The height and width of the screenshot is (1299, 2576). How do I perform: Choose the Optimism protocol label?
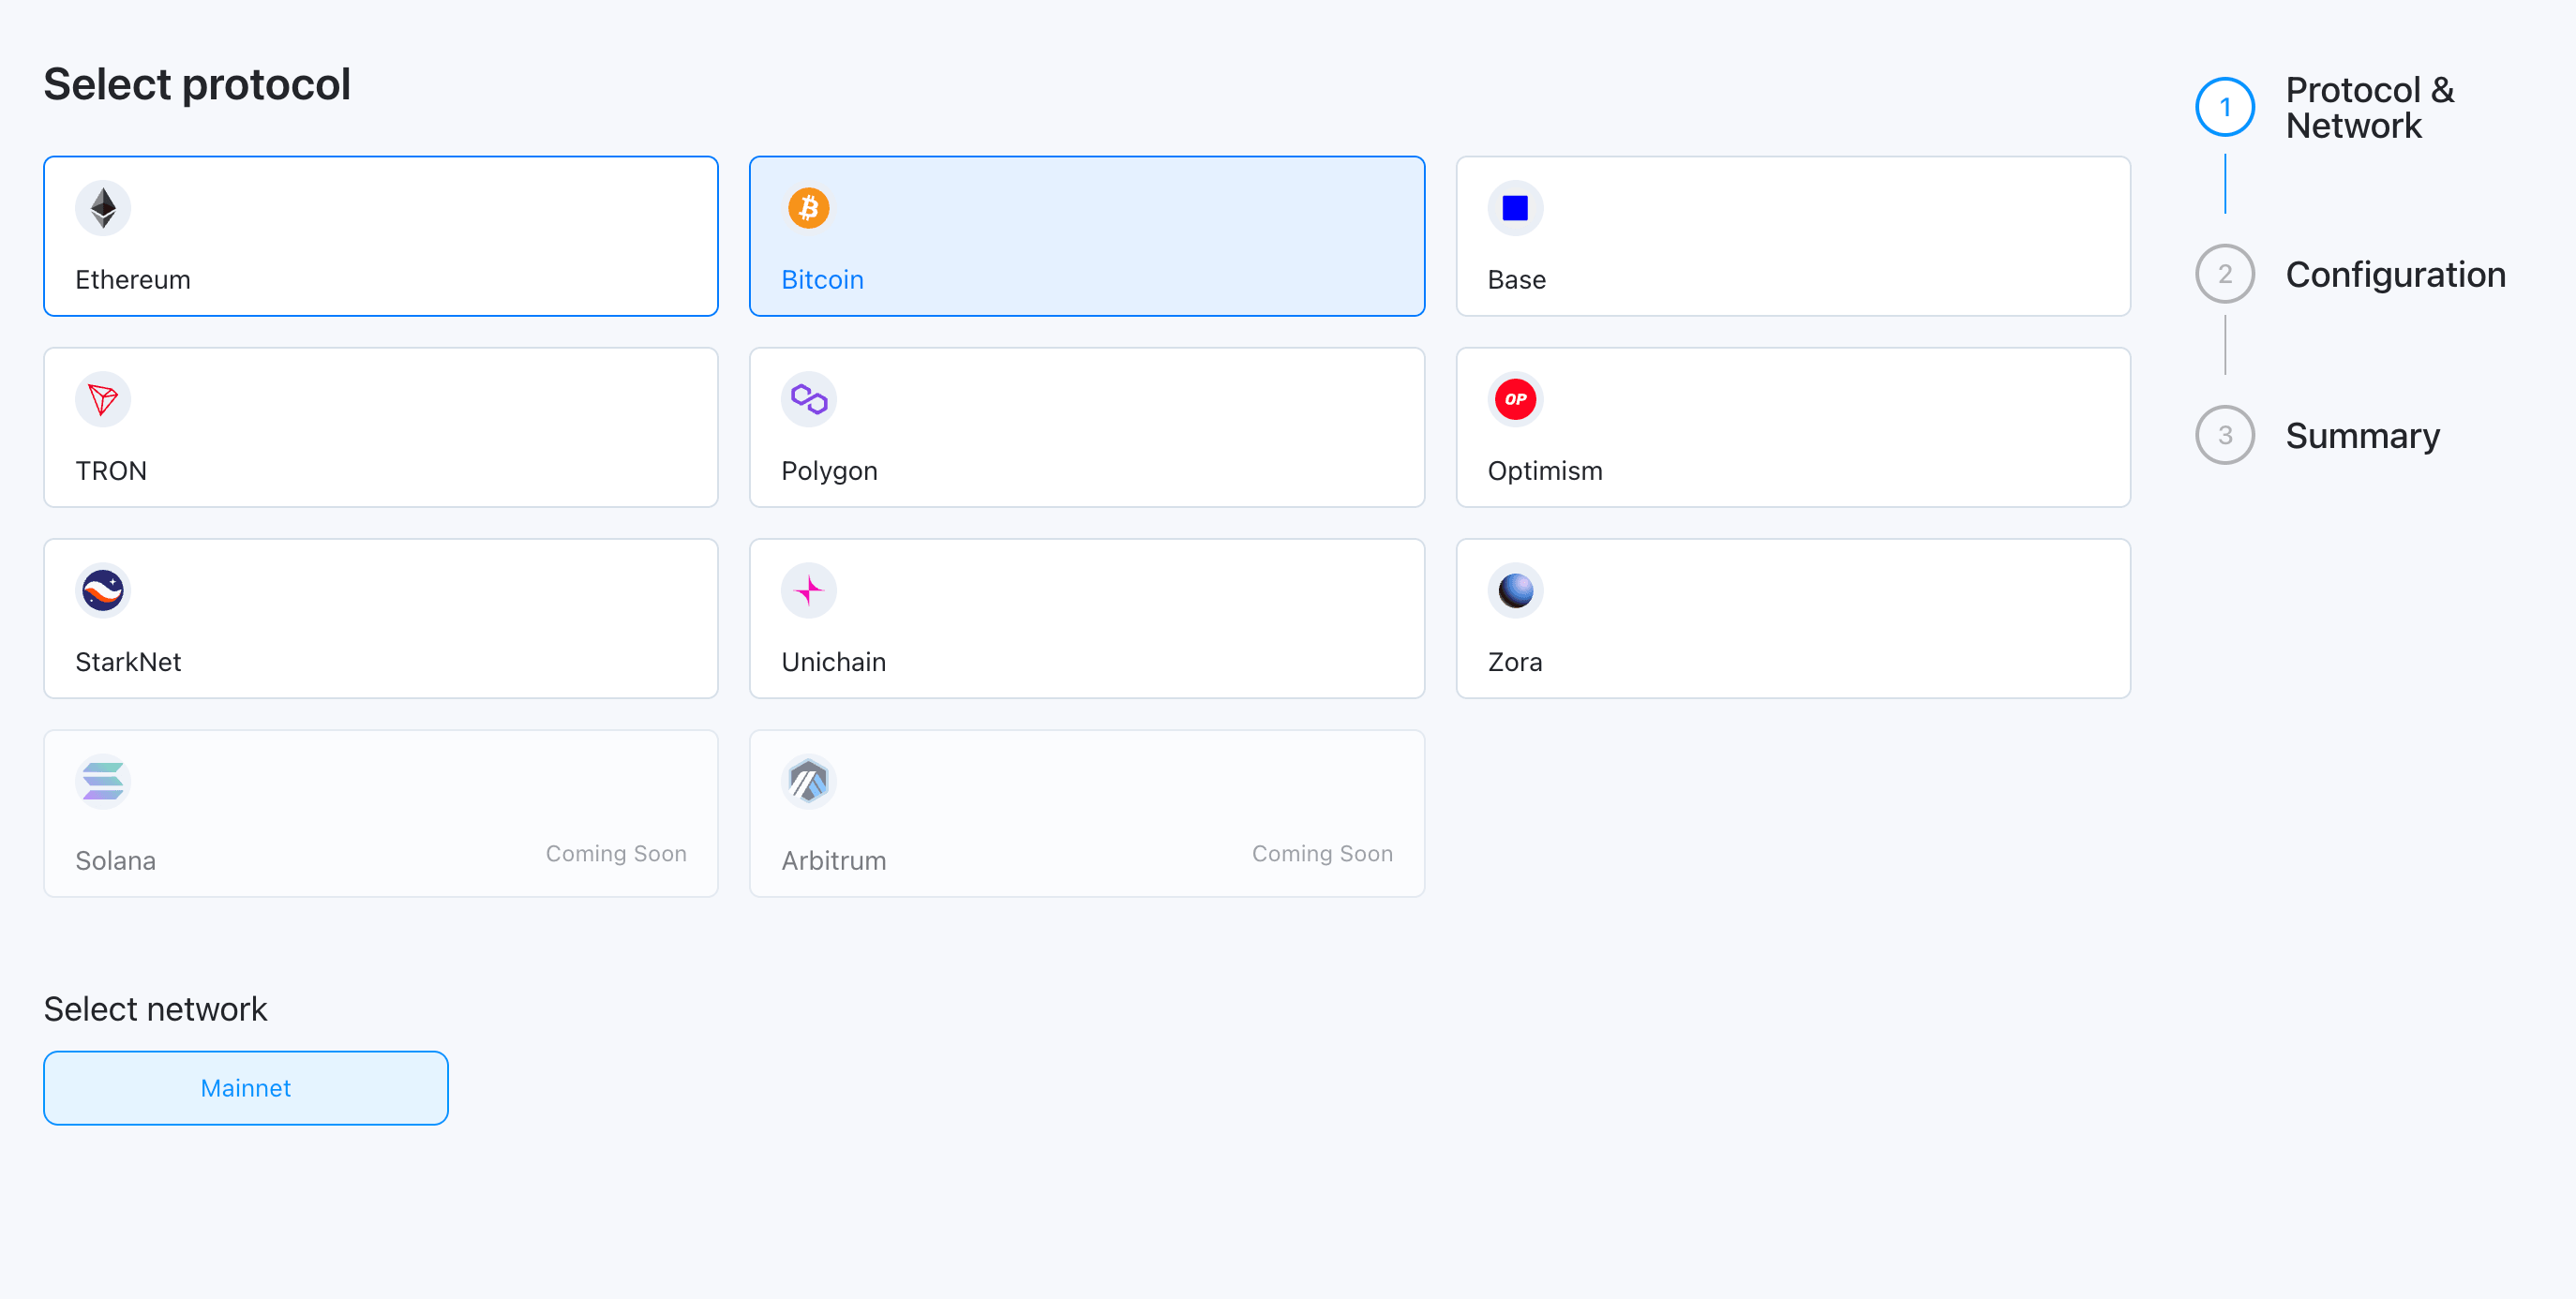(1545, 471)
